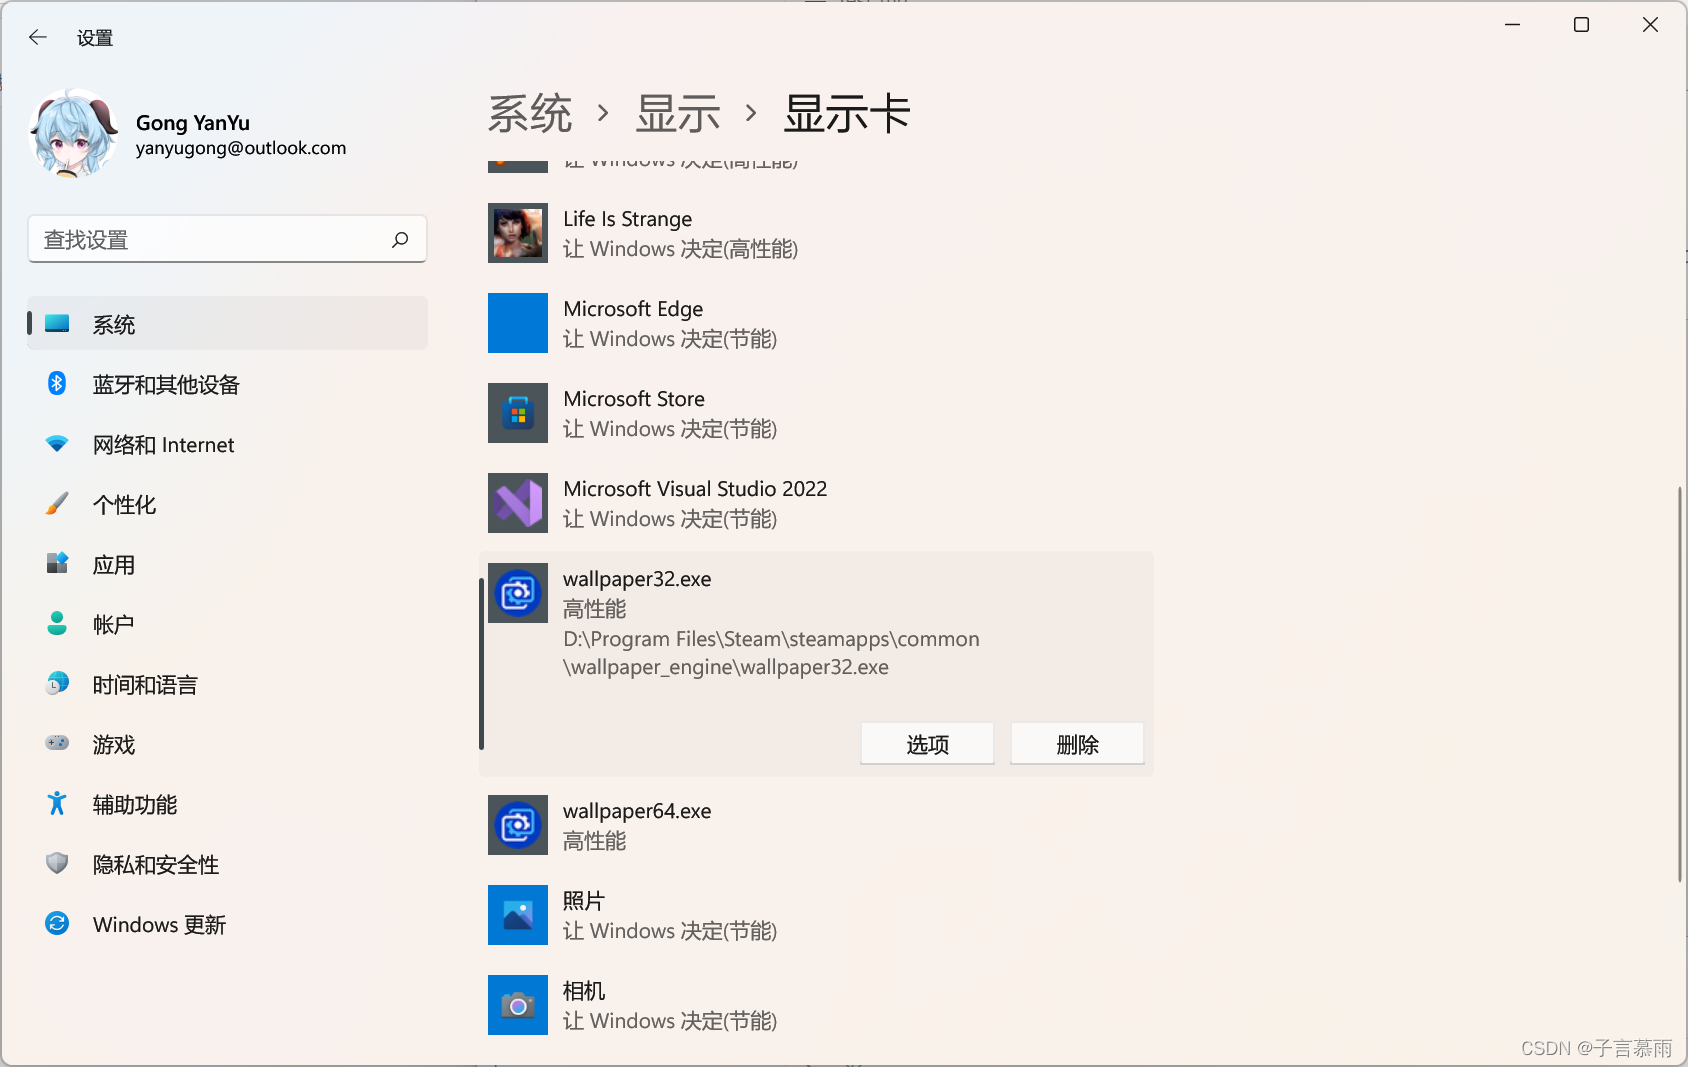Click the 时间和语言 globe clock icon

[x=57, y=684]
